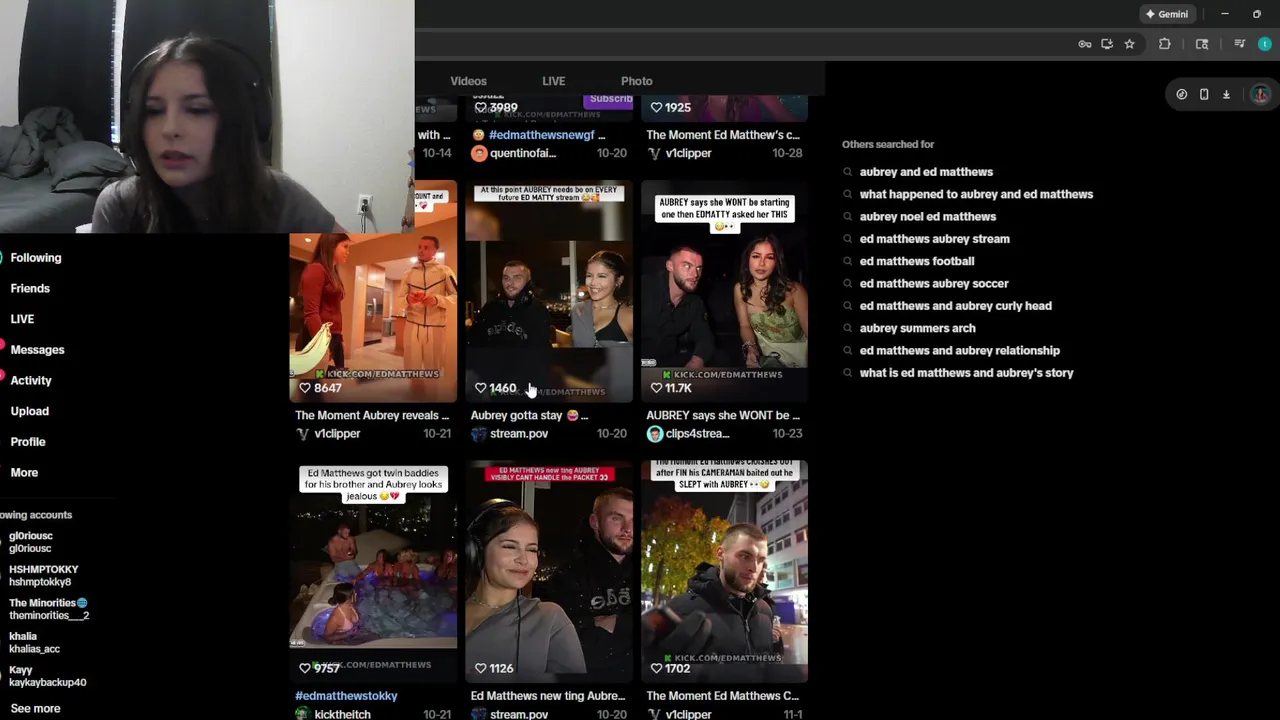Open the TikTok profile avatar at top right

tap(1260, 94)
